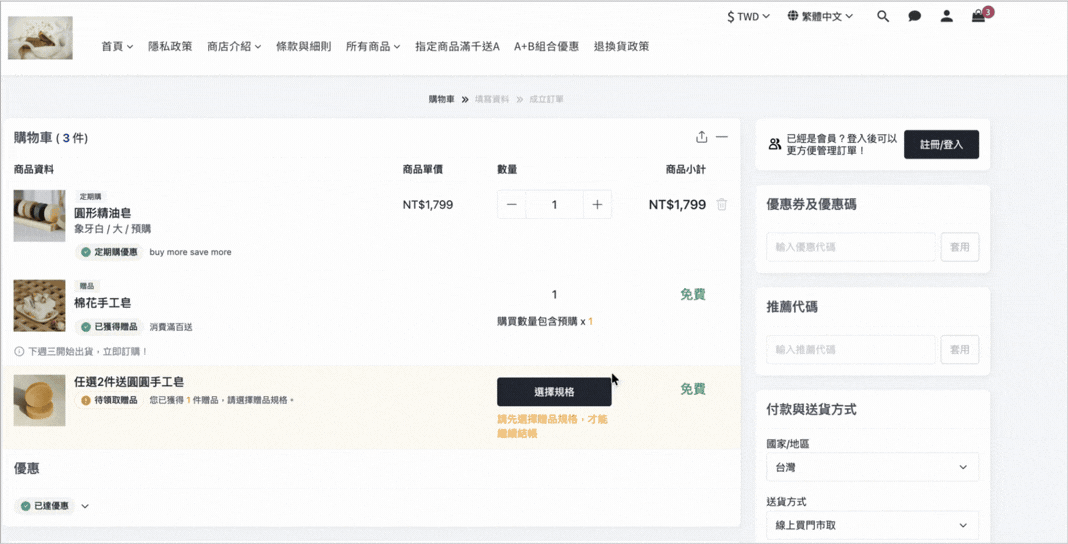Open 條款與細則 menu item
1068x544 pixels.
tap(304, 46)
